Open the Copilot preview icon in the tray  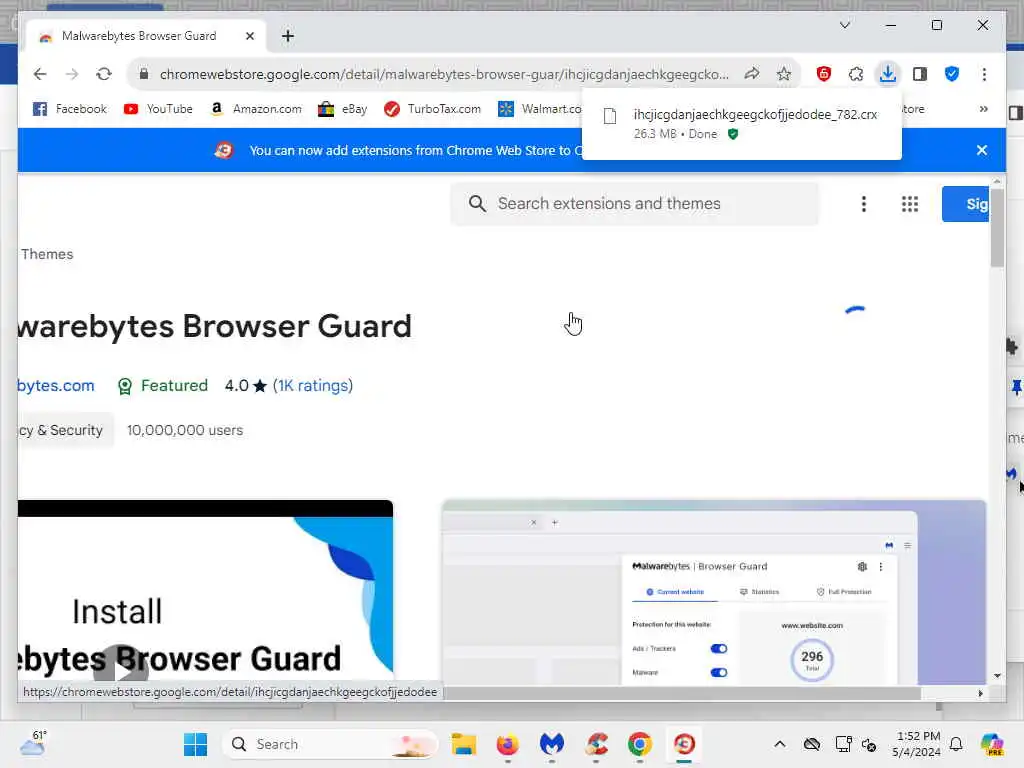tap(992, 744)
